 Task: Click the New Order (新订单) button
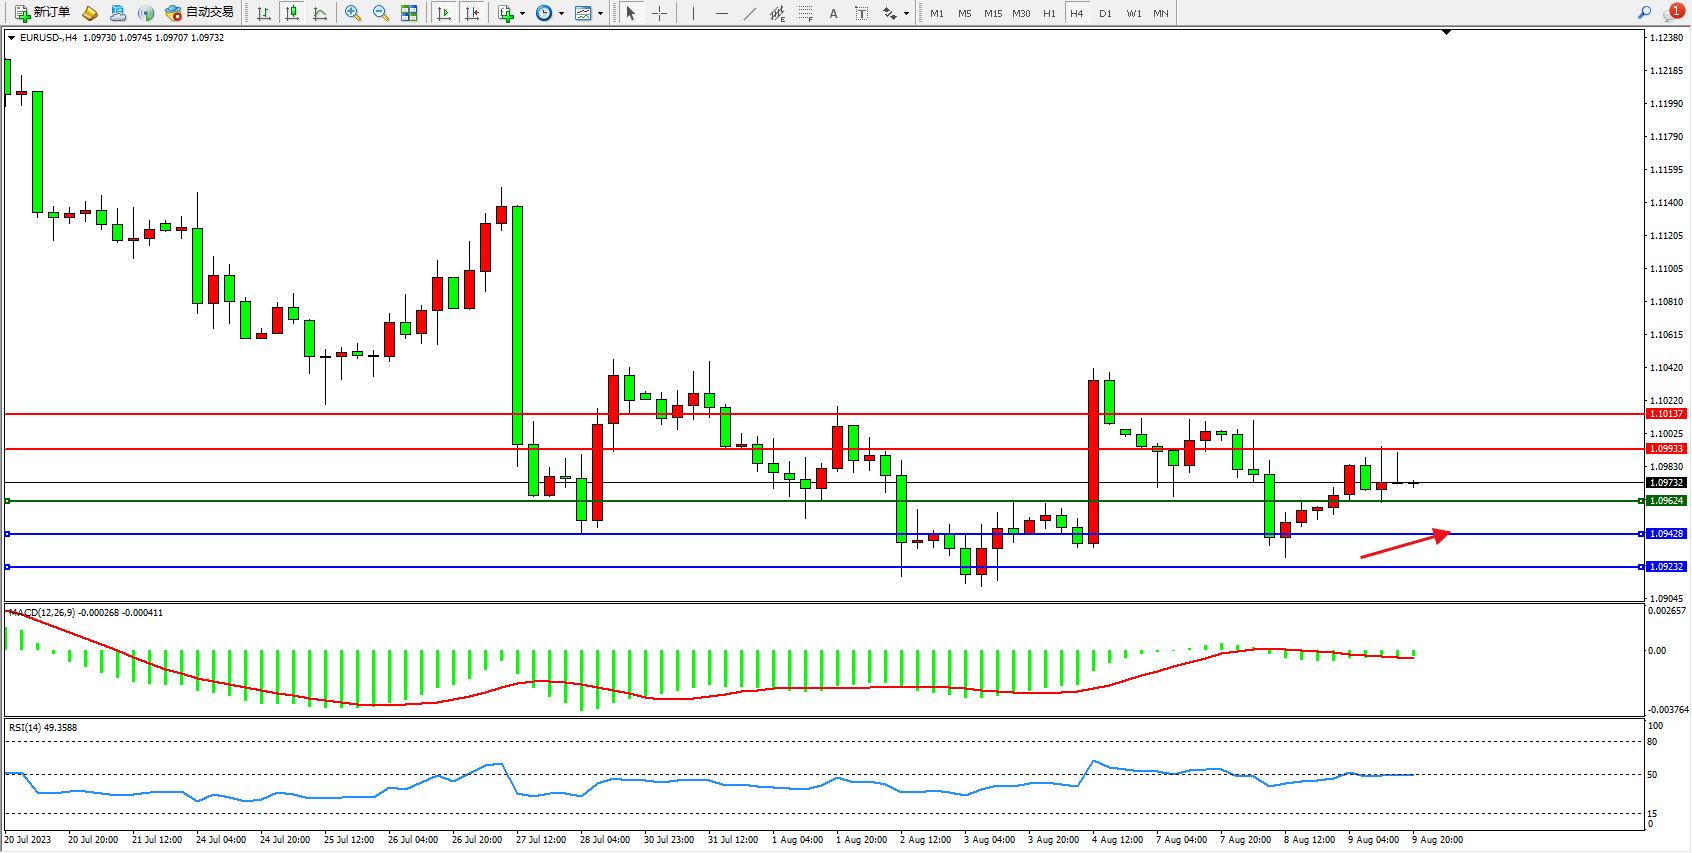pyautogui.click(x=42, y=13)
